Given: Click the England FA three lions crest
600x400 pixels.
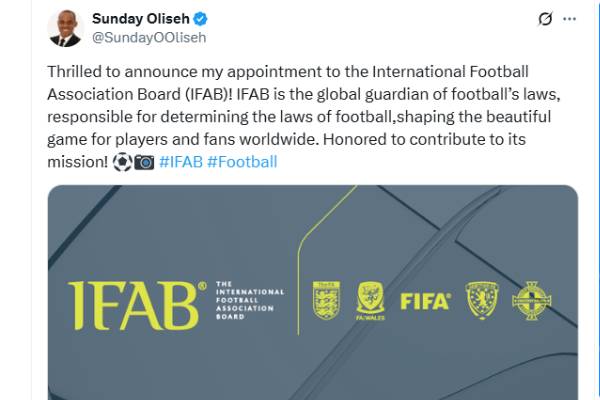Looking at the screenshot, I should pos(327,300).
